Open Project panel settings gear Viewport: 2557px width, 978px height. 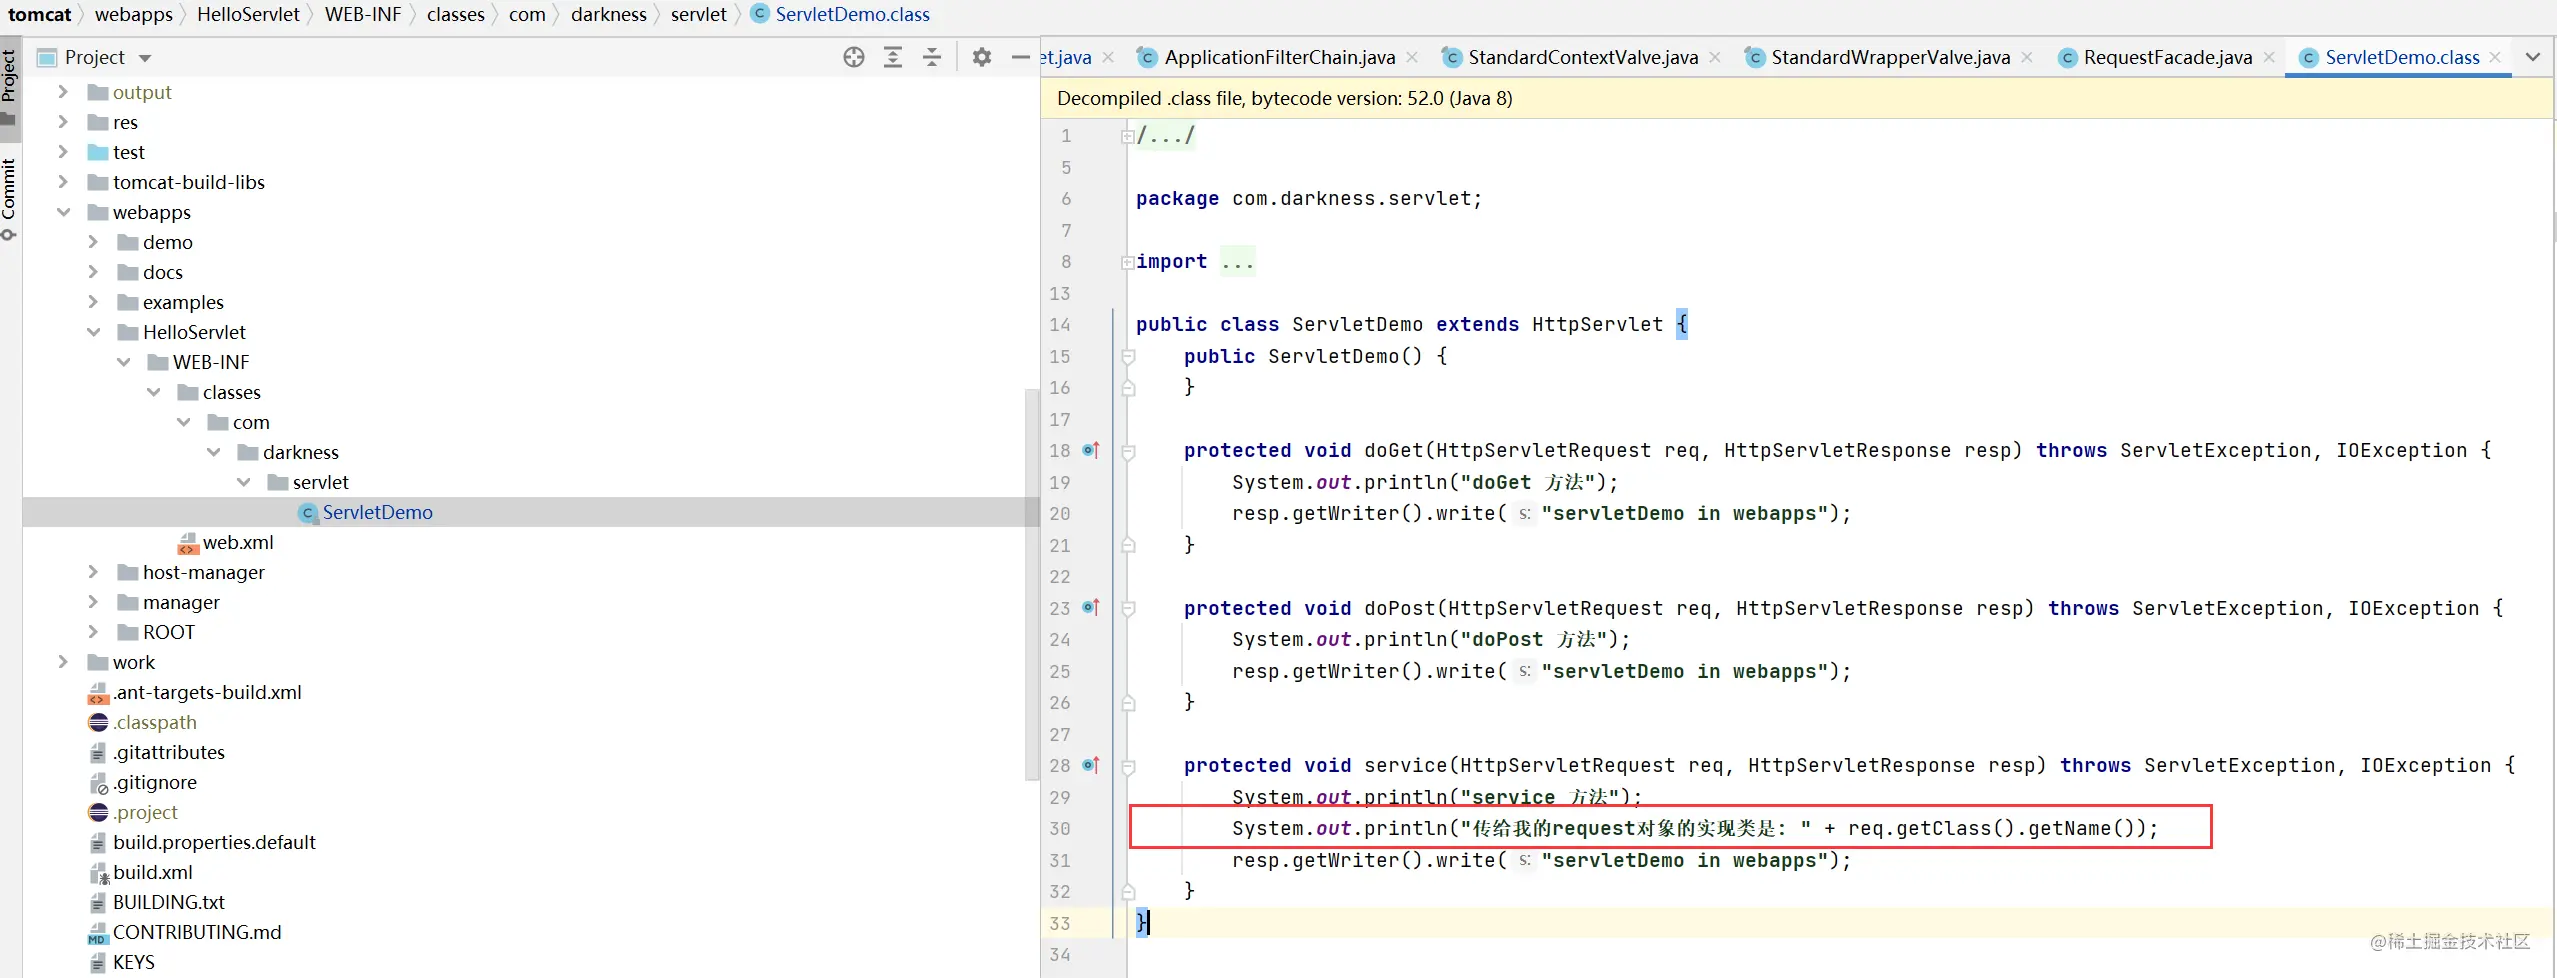(982, 57)
